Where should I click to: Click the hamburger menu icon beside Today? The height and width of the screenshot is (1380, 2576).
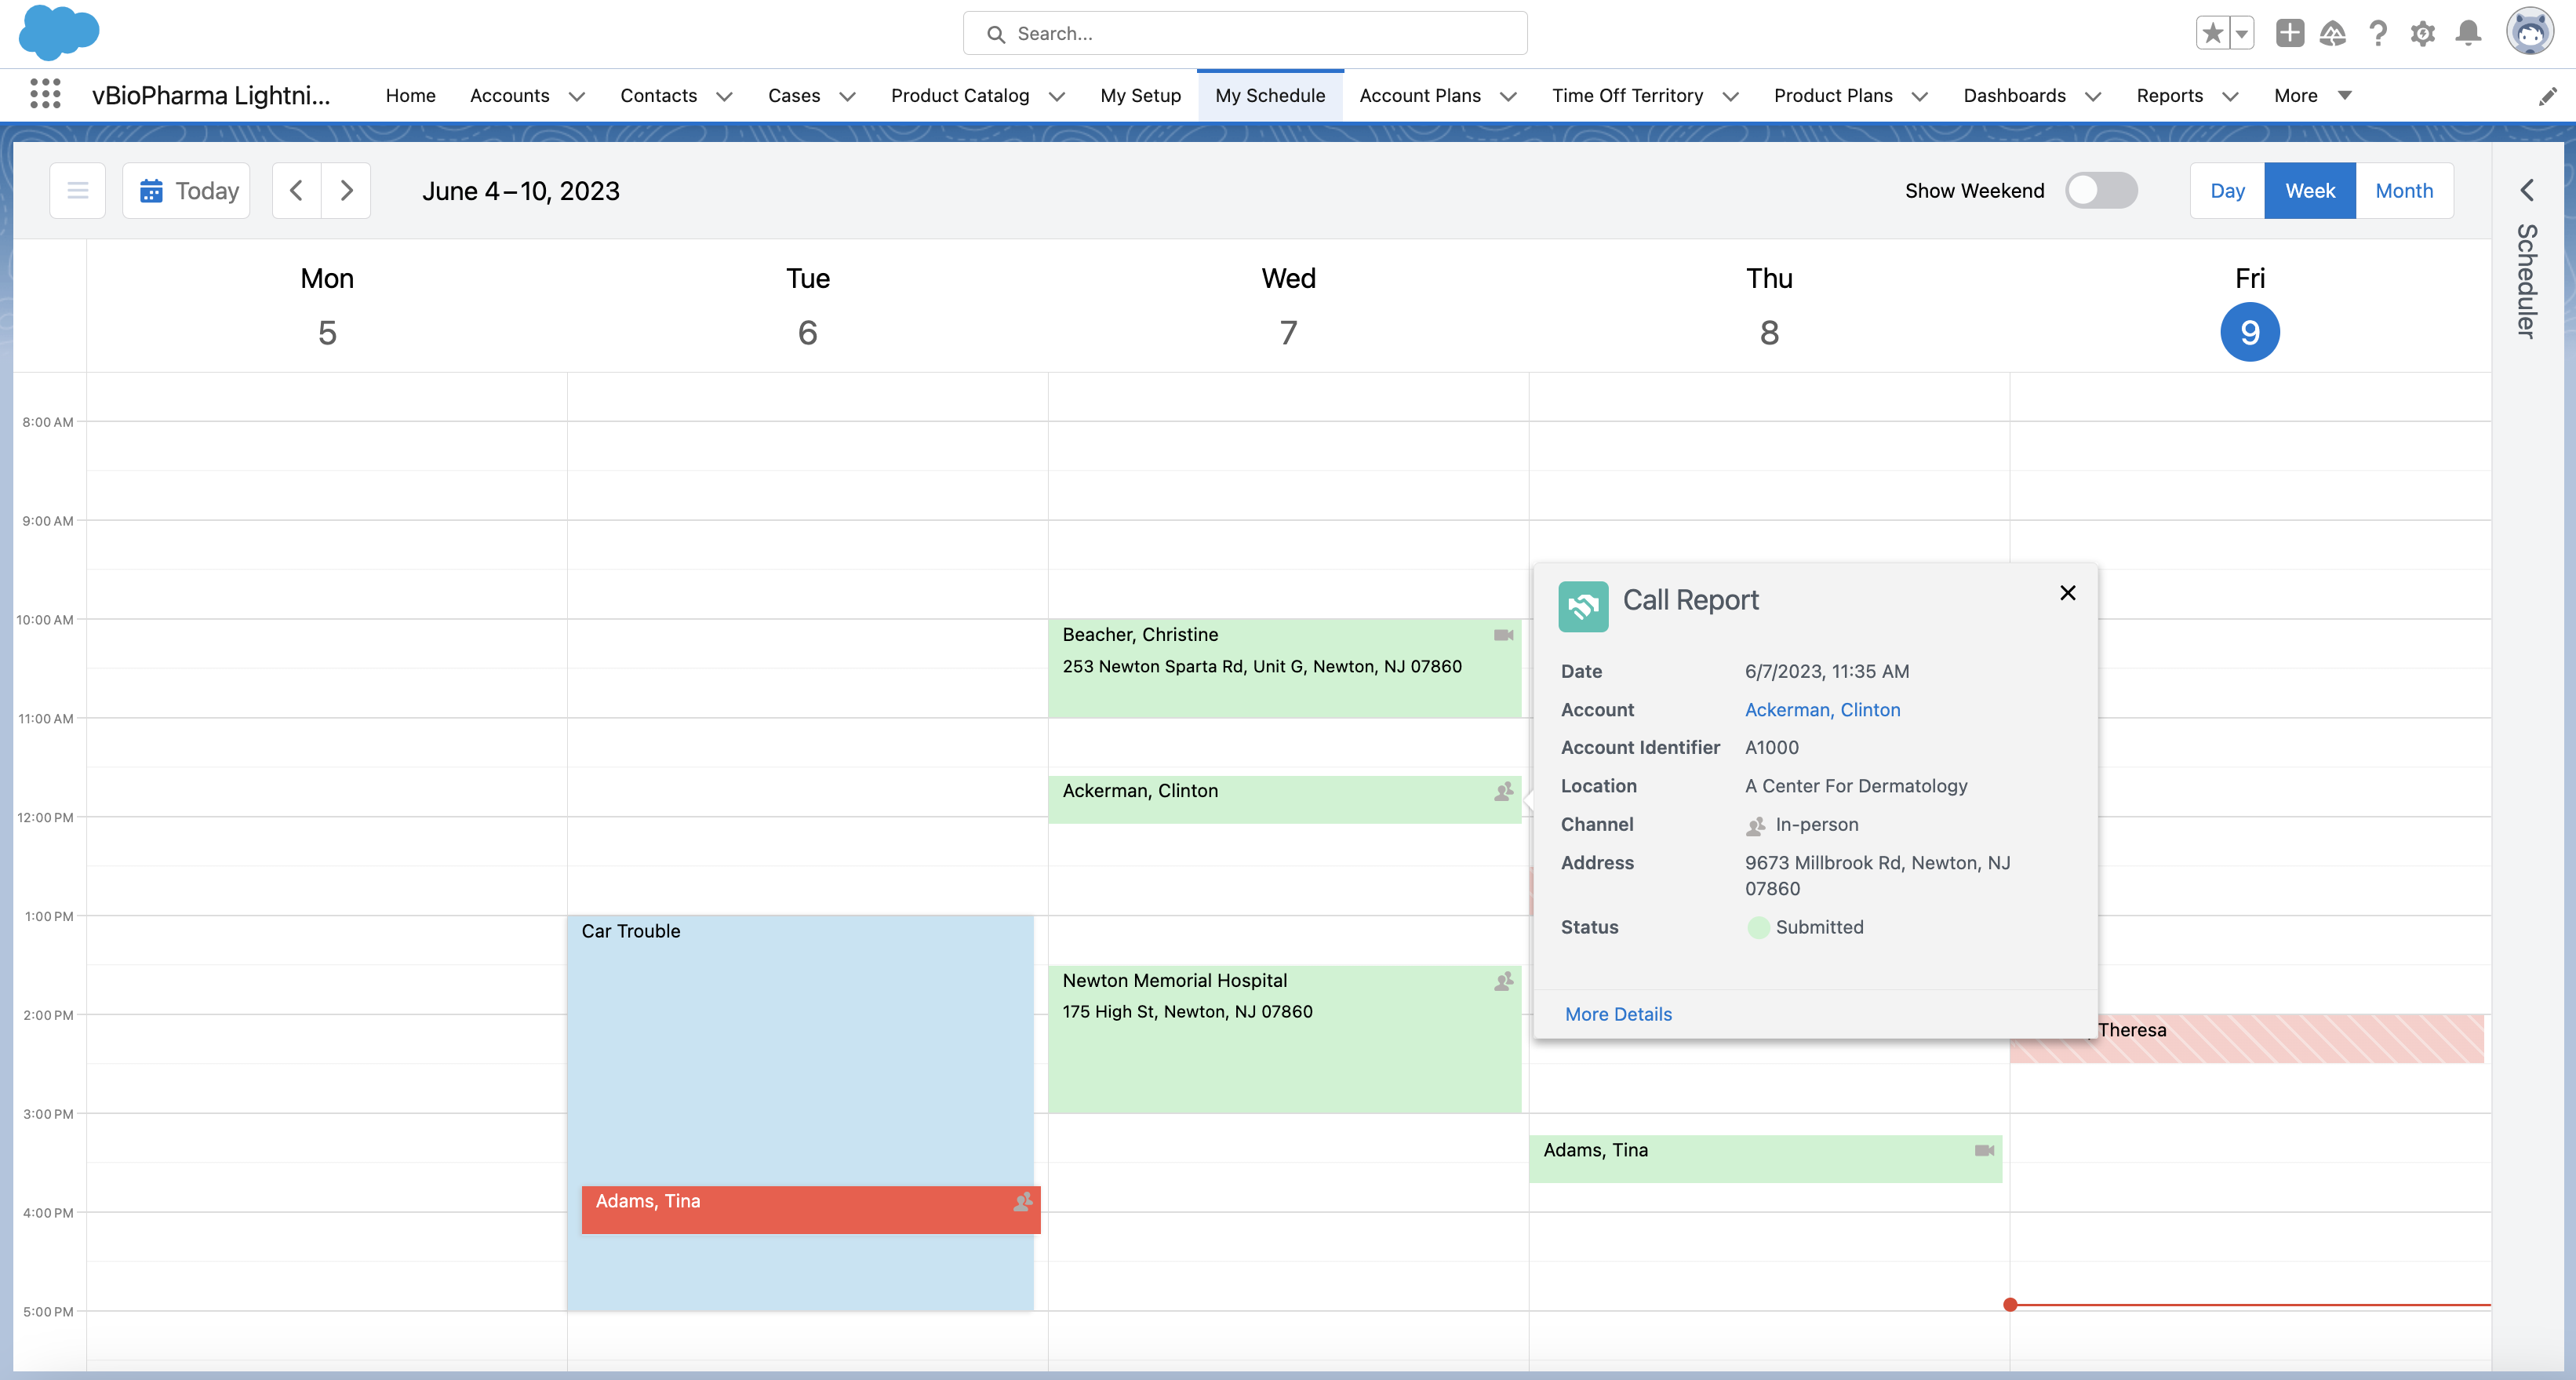click(77, 190)
